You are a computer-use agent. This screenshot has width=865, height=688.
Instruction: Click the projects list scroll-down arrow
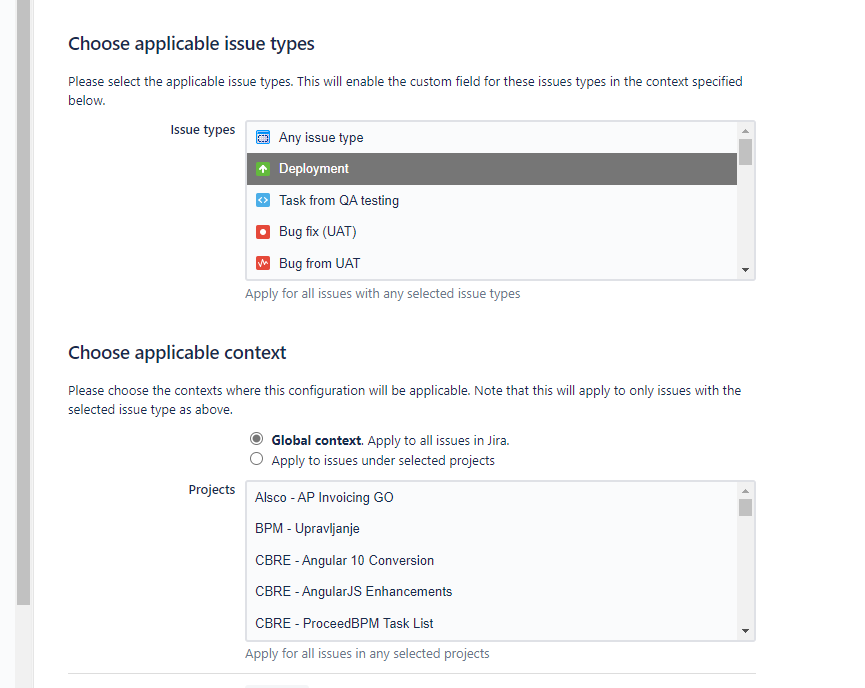[745, 631]
